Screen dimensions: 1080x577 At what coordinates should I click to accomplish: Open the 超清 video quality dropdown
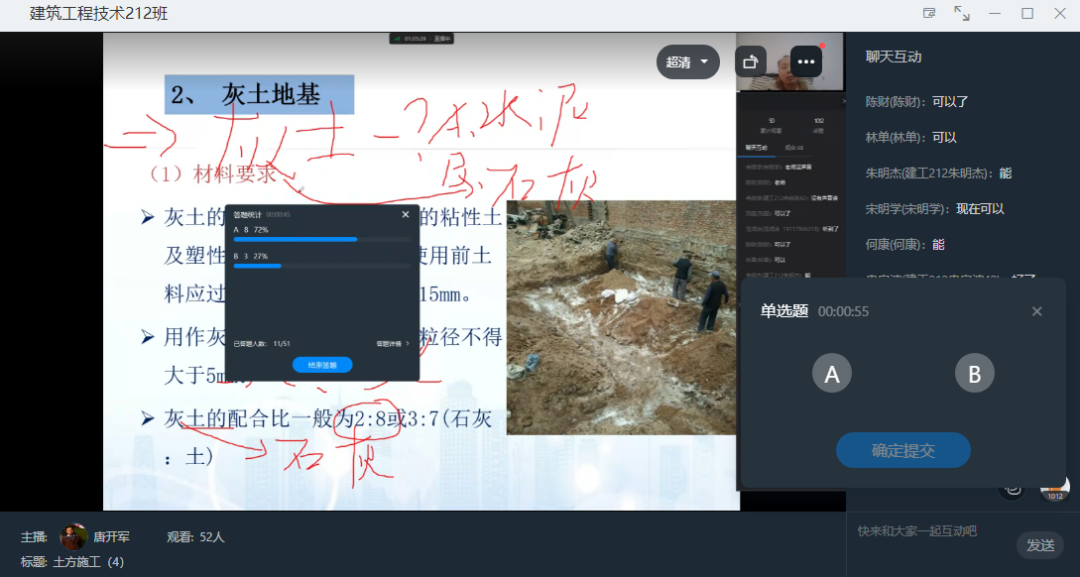[x=687, y=62]
